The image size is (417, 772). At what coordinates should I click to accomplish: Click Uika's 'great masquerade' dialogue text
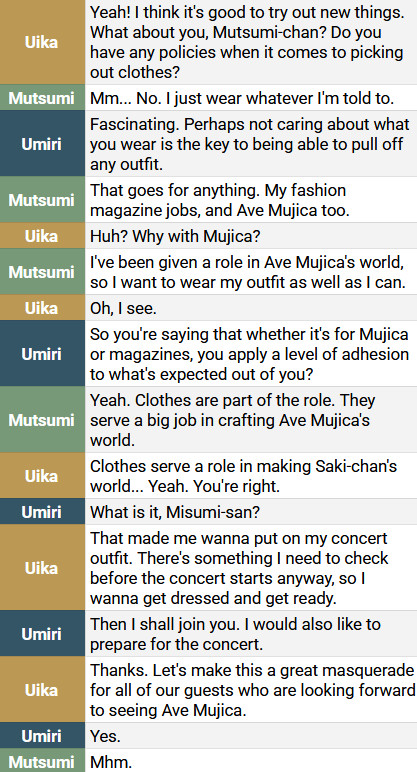[x=251, y=690]
